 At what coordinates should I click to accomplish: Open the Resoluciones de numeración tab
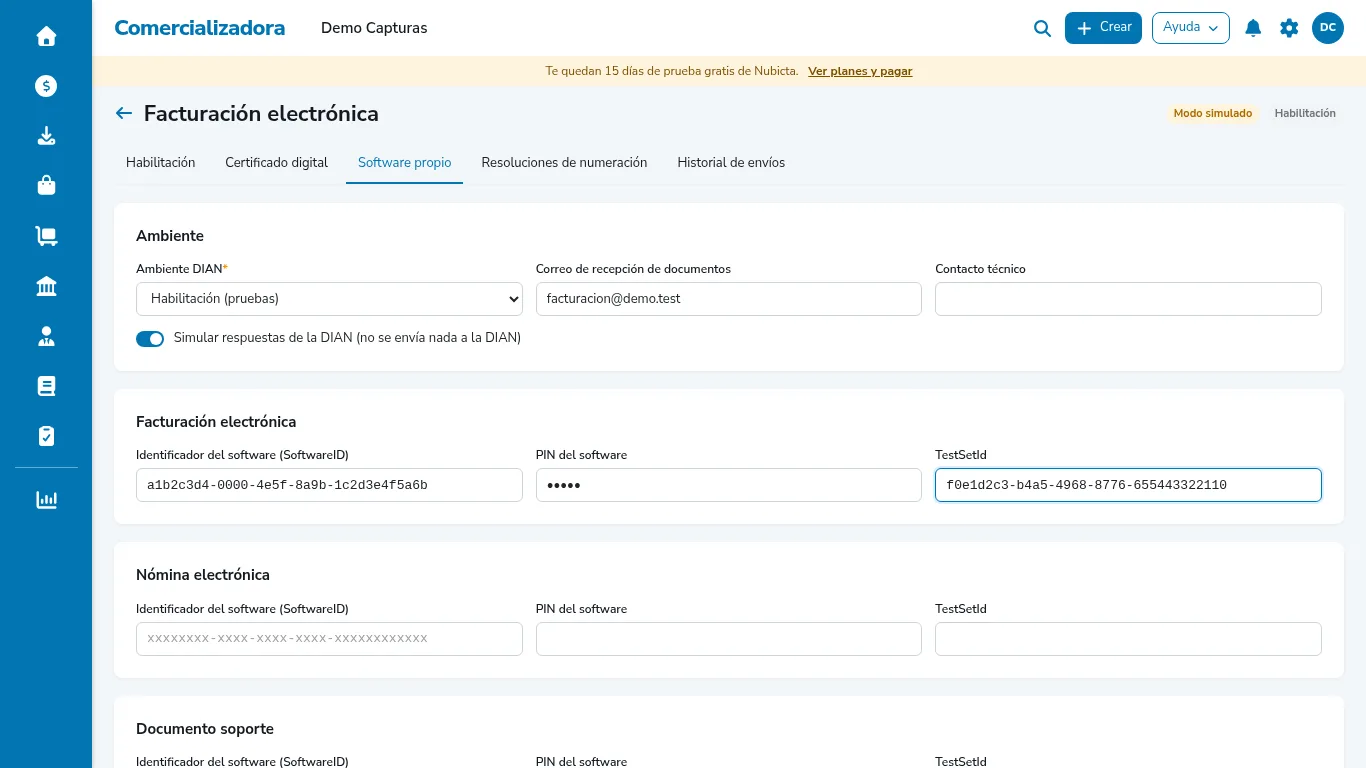click(x=564, y=163)
